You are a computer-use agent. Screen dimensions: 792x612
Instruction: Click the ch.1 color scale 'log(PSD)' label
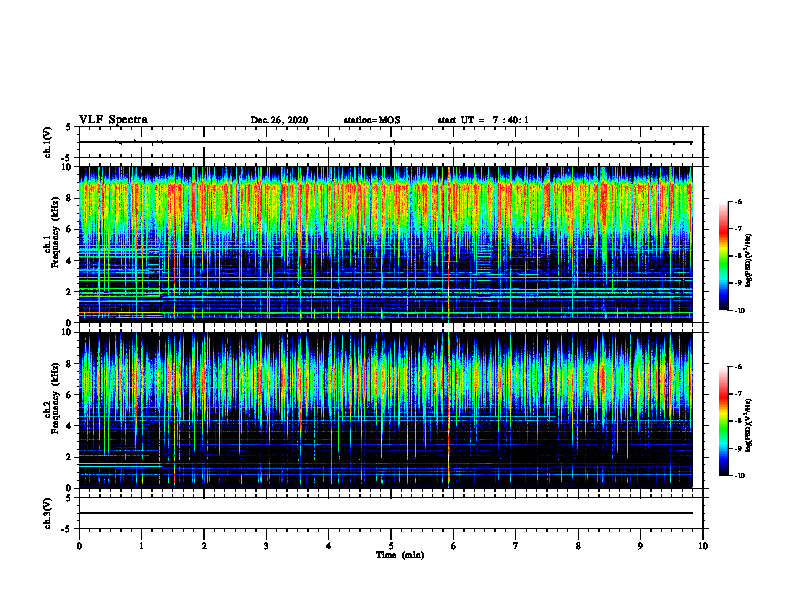click(x=749, y=260)
